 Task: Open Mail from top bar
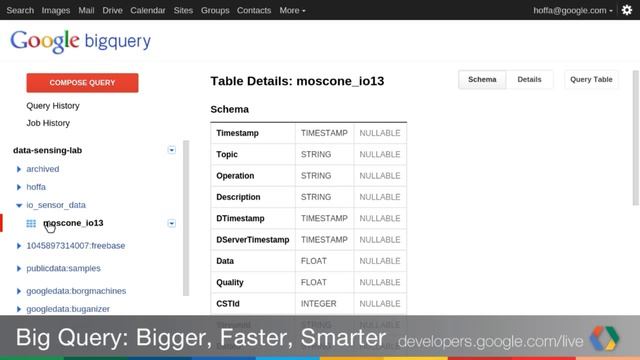(86, 10)
